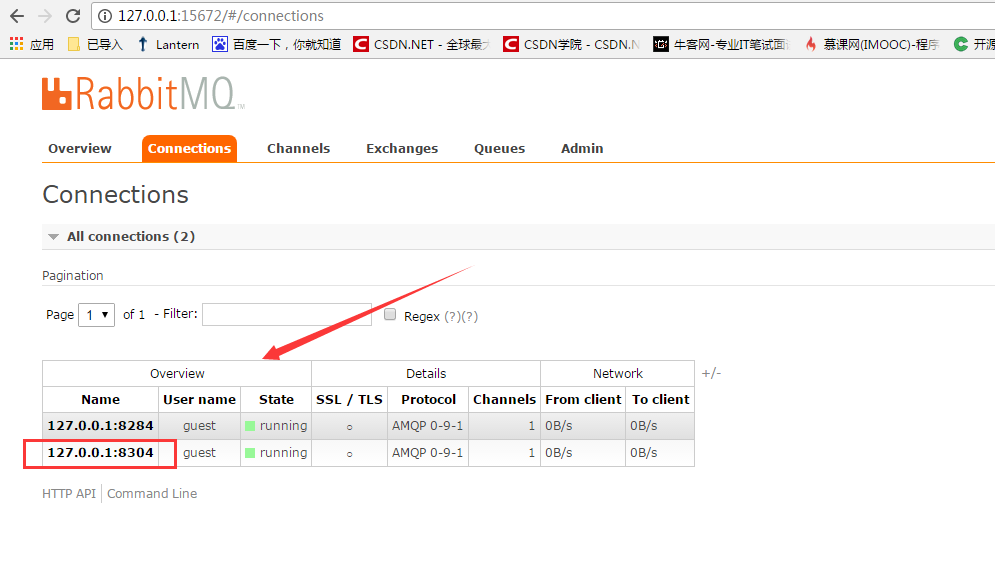Open connection 127.0.0.1:8284
The height and width of the screenshot is (585, 995).
pos(100,426)
